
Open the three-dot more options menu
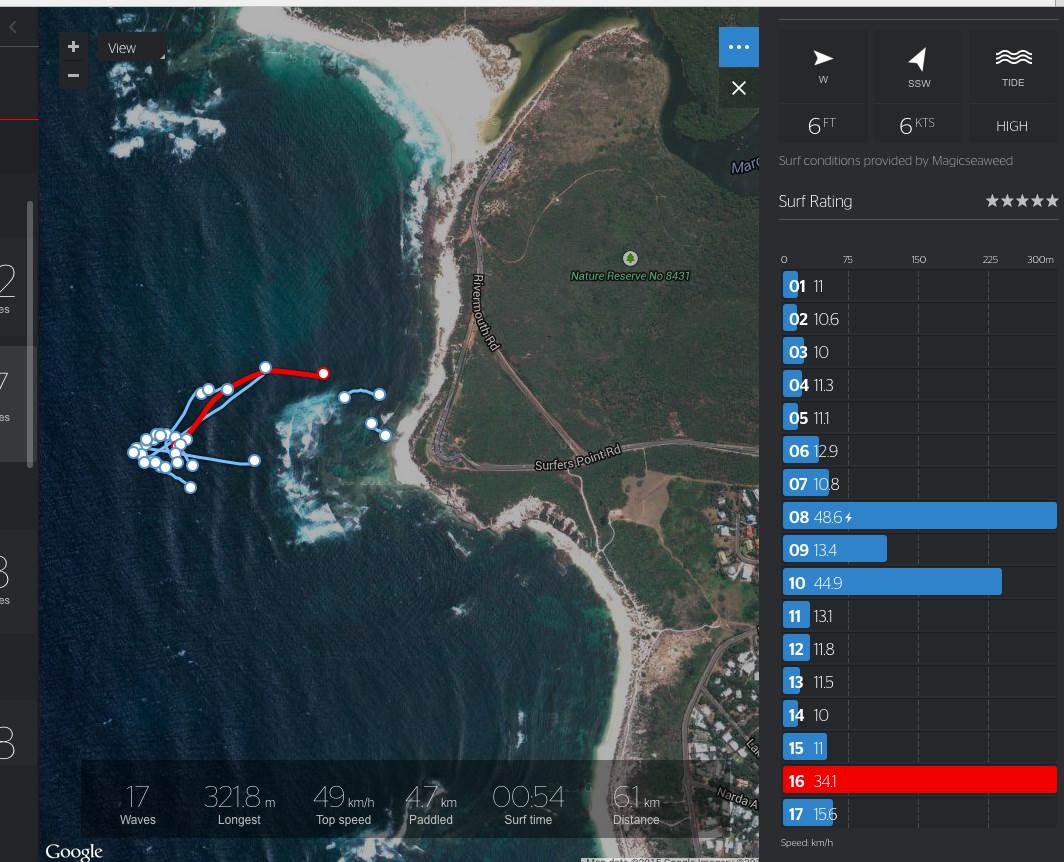coord(738,47)
